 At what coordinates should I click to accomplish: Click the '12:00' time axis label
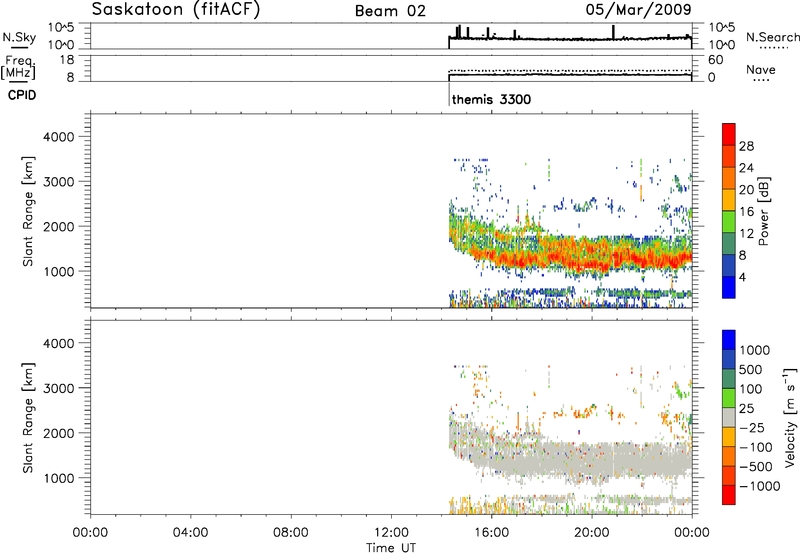(391, 533)
